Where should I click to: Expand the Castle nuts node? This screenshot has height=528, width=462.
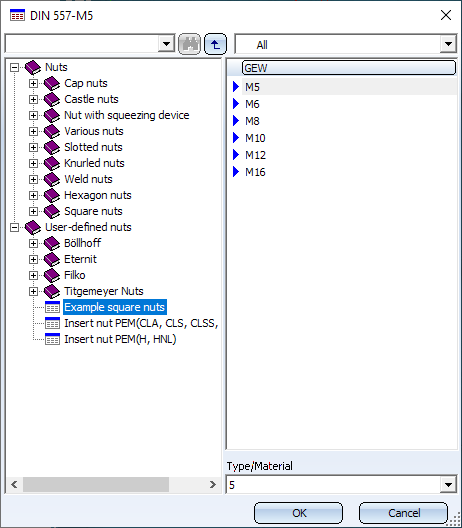coord(33,99)
